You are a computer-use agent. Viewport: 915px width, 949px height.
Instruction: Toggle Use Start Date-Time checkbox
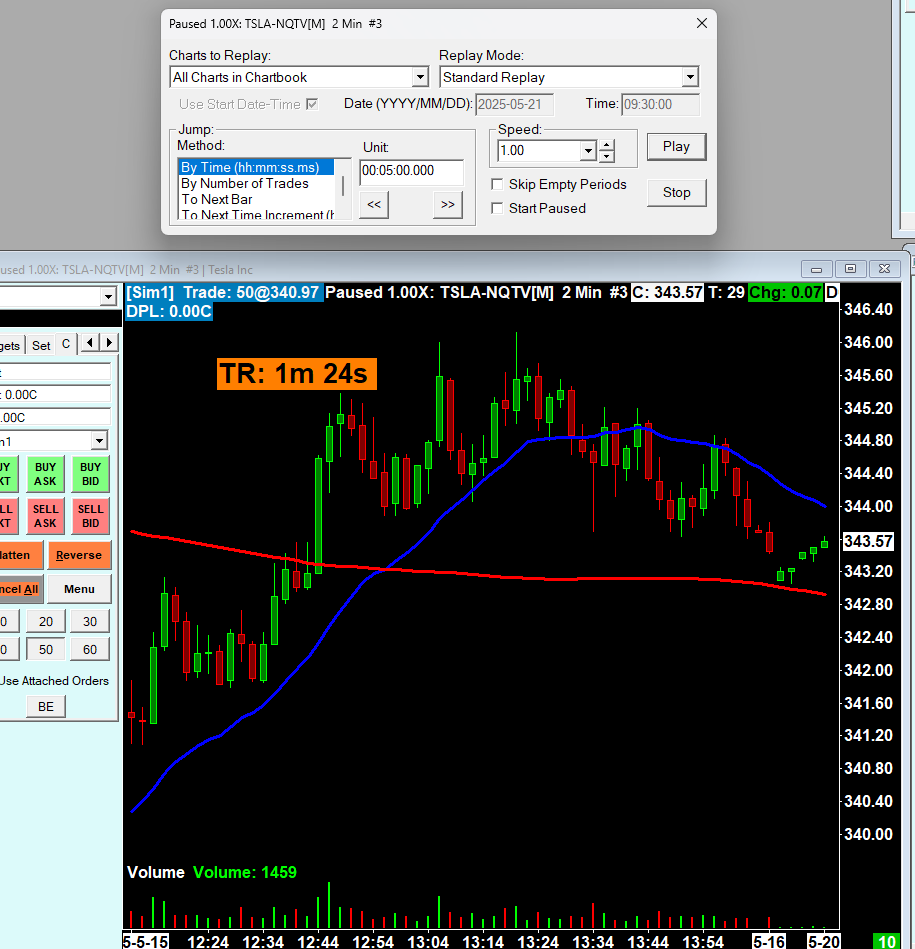click(x=312, y=104)
